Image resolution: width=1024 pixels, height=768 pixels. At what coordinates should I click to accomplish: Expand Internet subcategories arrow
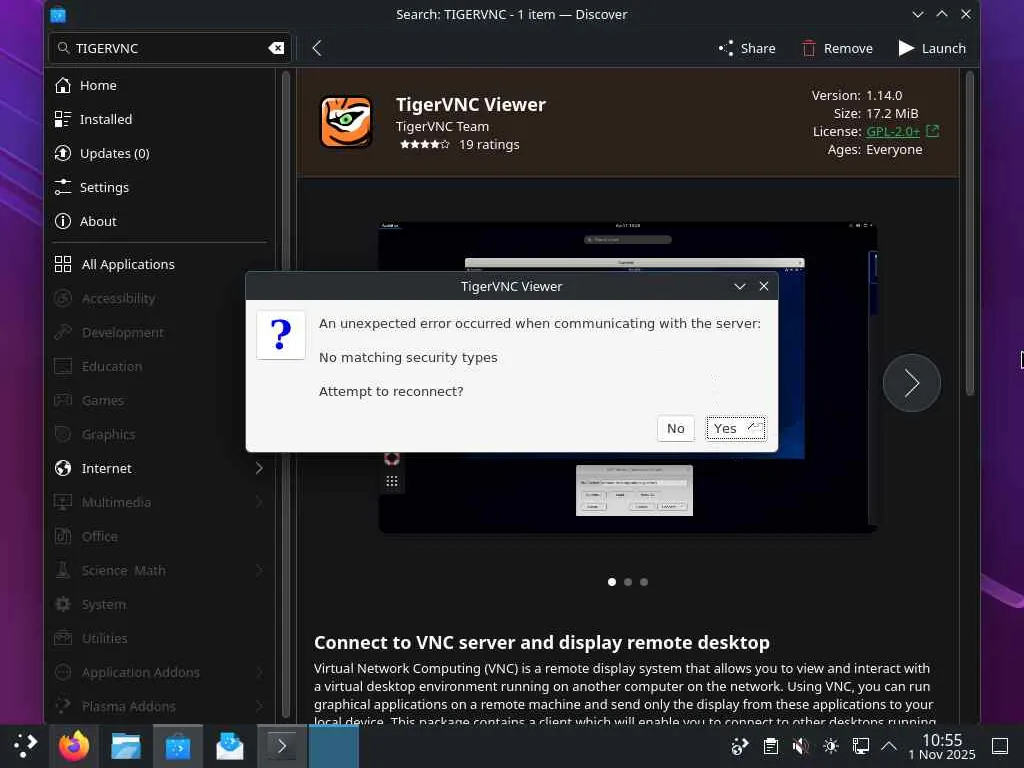pyautogui.click(x=259, y=468)
